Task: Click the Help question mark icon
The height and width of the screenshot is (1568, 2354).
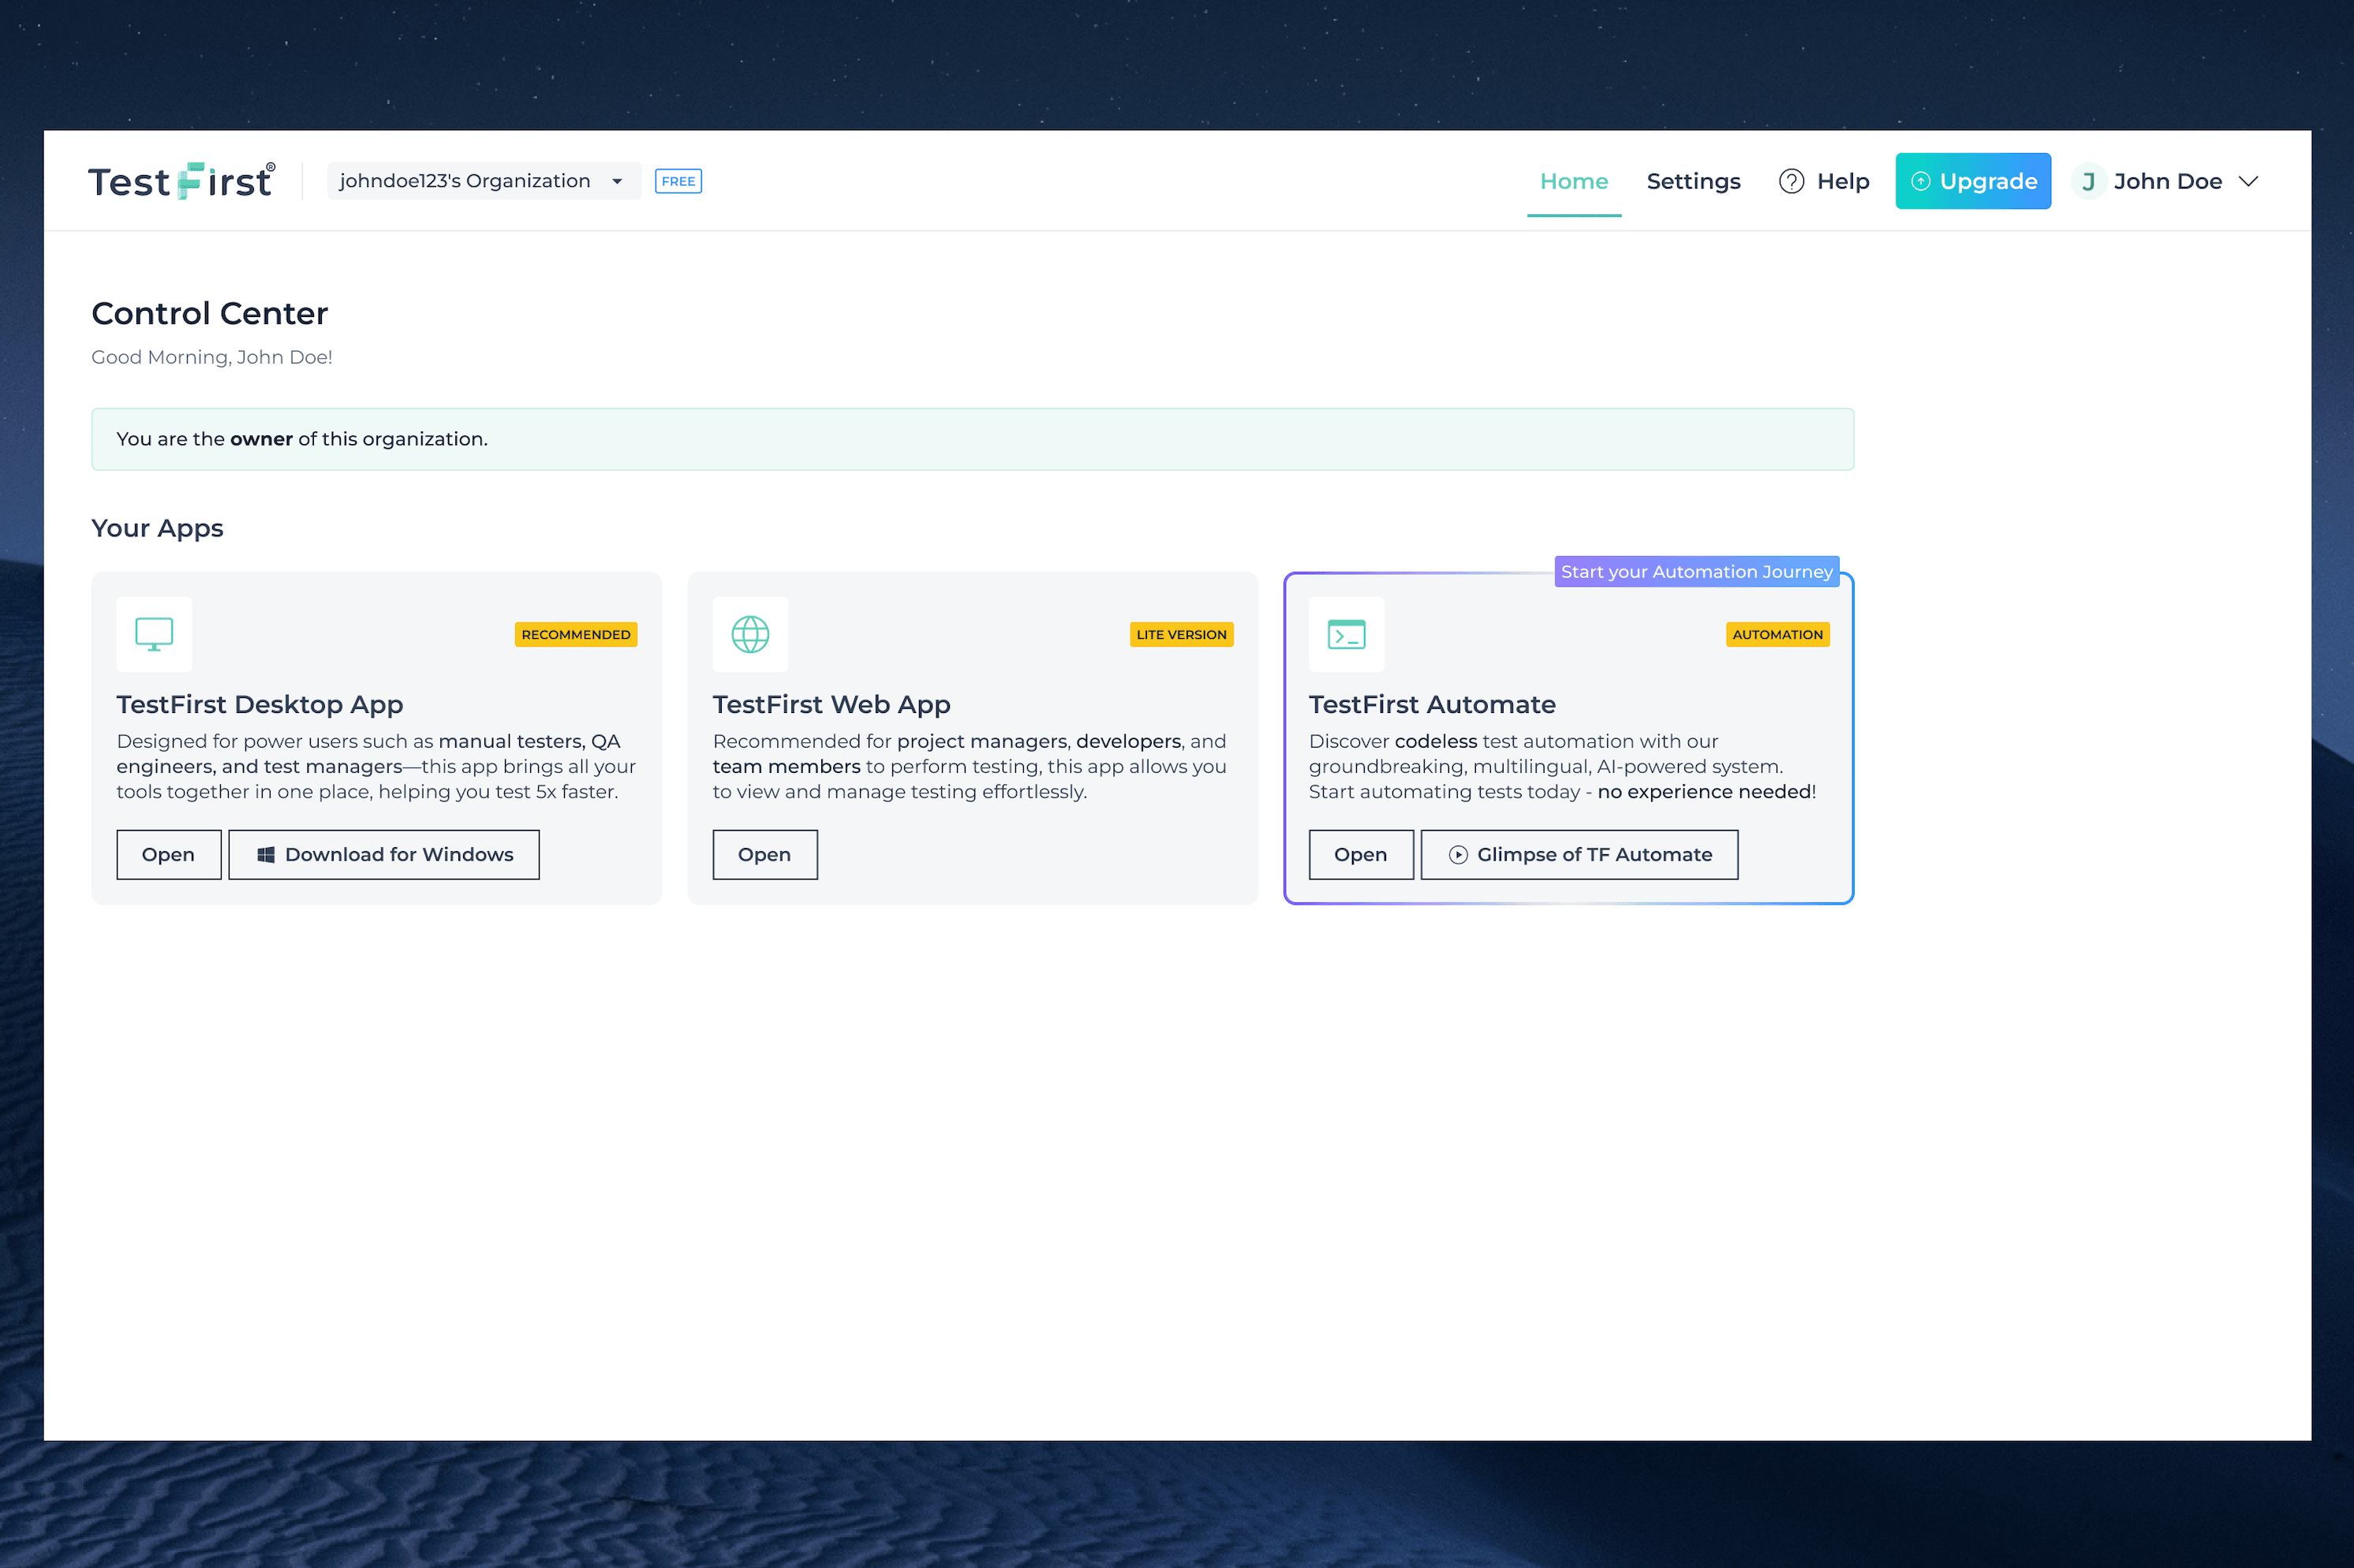Action: (1791, 181)
